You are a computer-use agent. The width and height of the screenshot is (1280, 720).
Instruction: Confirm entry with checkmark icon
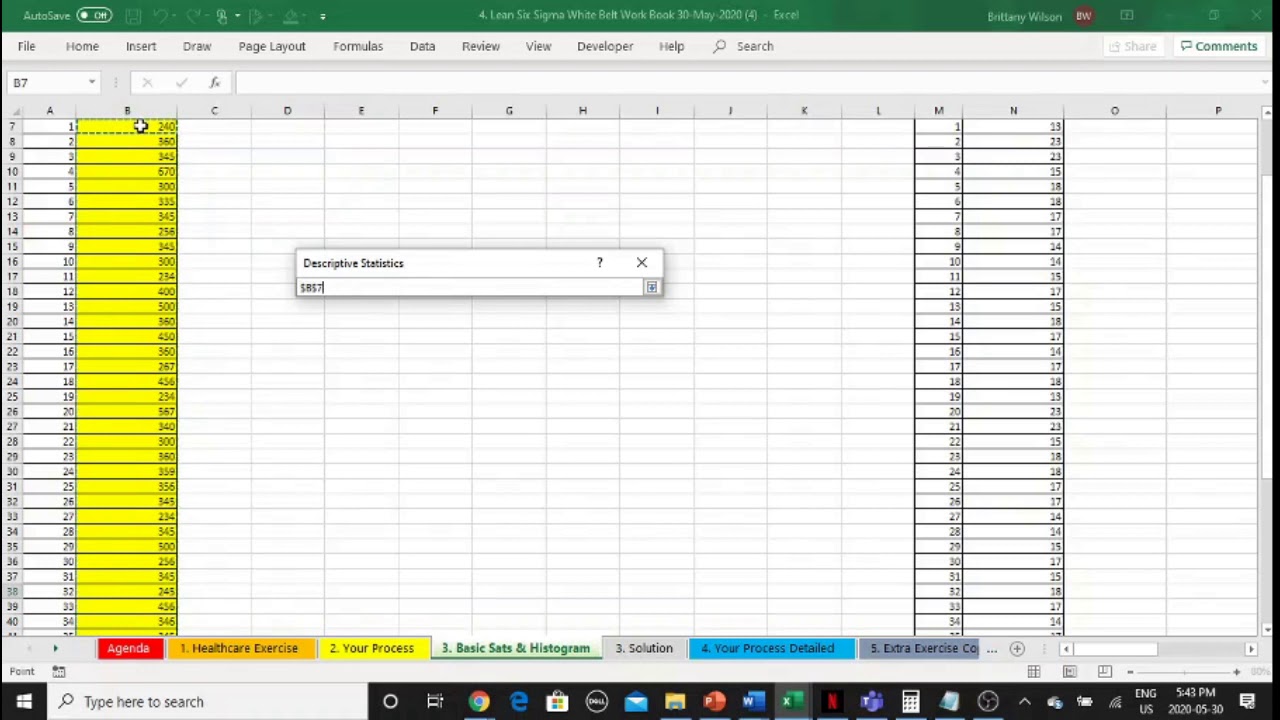click(181, 82)
